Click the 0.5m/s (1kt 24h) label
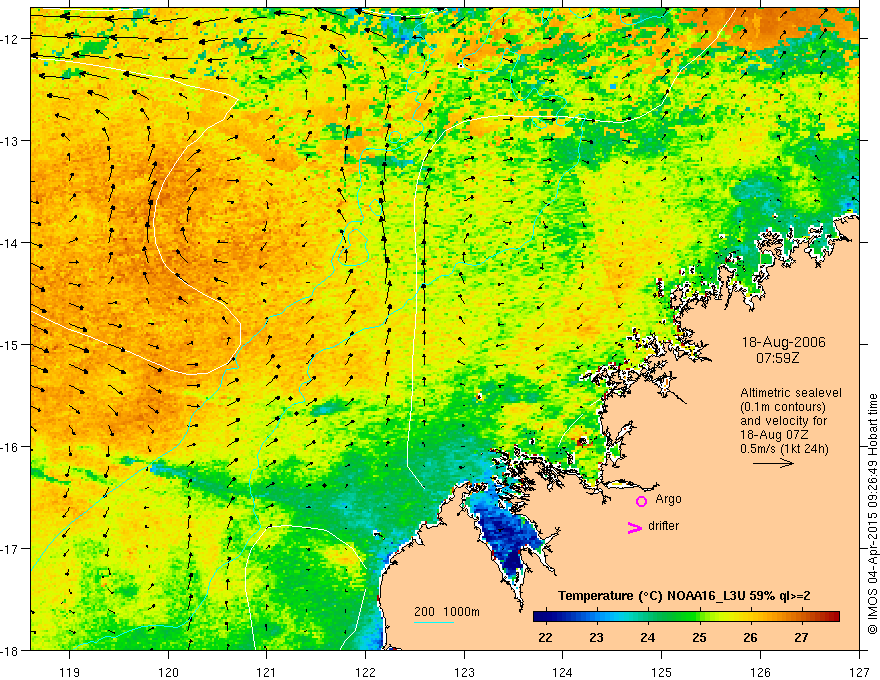880x680 pixels. click(784, 448)
